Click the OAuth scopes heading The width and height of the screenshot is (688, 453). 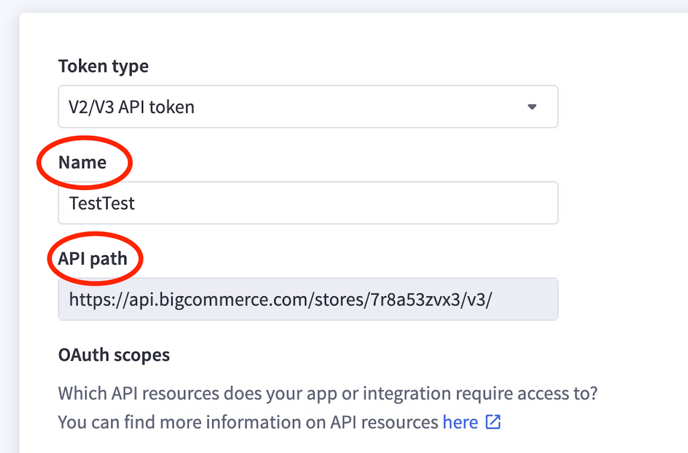point(114,355)
